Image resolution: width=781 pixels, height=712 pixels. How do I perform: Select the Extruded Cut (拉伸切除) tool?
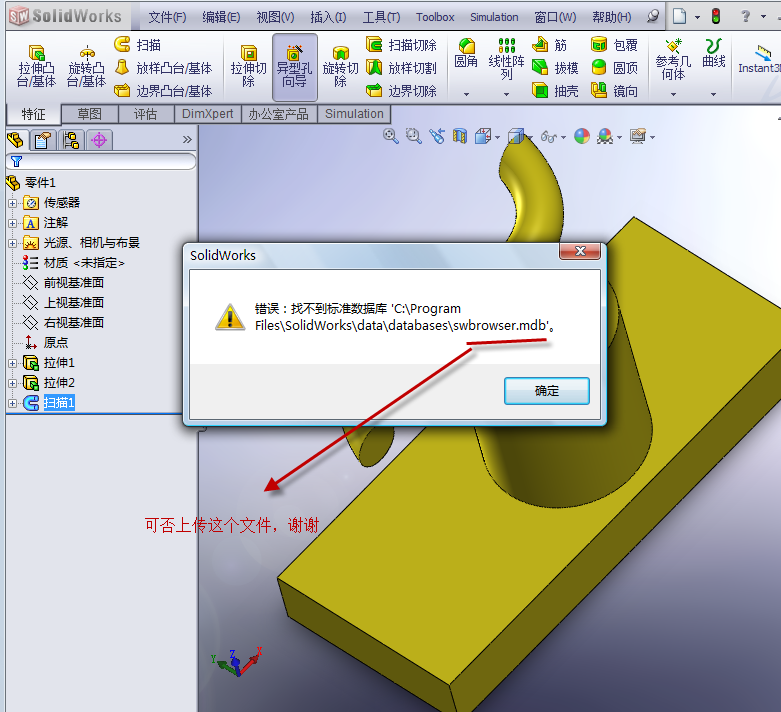pyautogui.click(x=248, y=66)
